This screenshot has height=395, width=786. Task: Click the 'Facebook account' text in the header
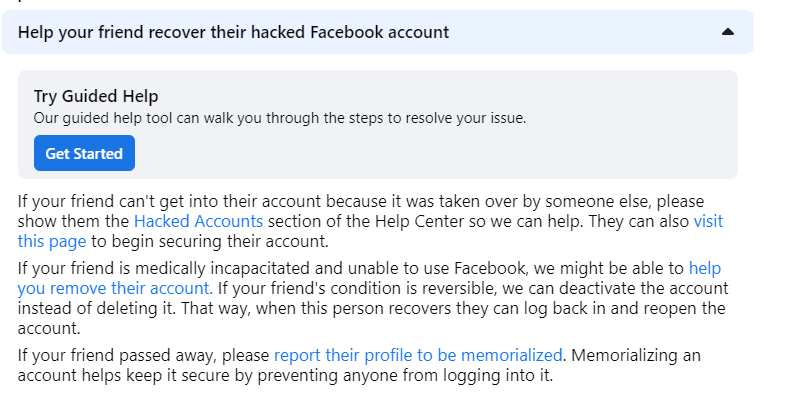(x=379, y=32)
